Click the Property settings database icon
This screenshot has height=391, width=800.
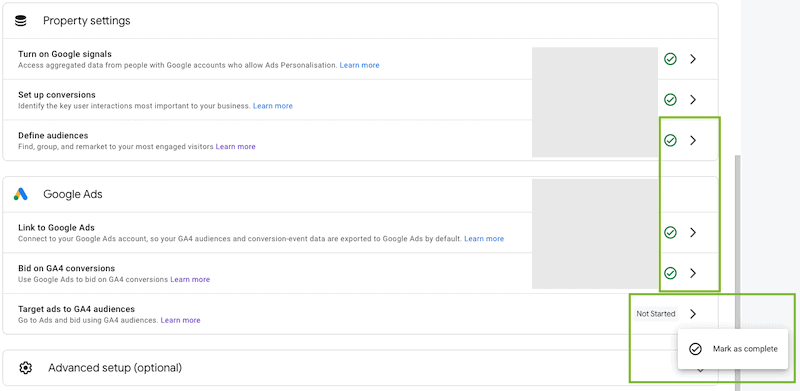coord(20,21)
